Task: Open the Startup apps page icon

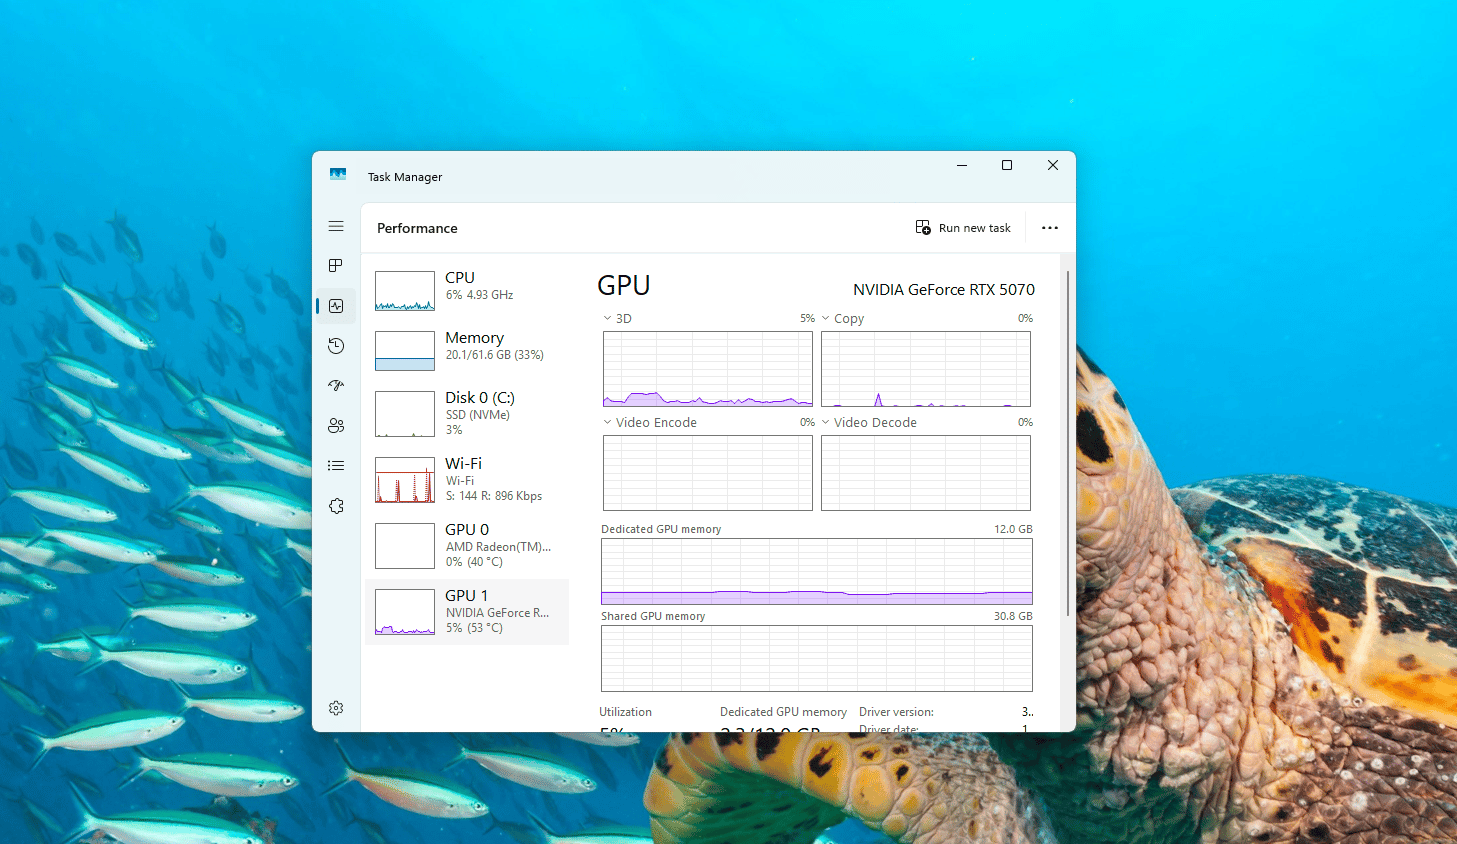Action: coord(336,385)
